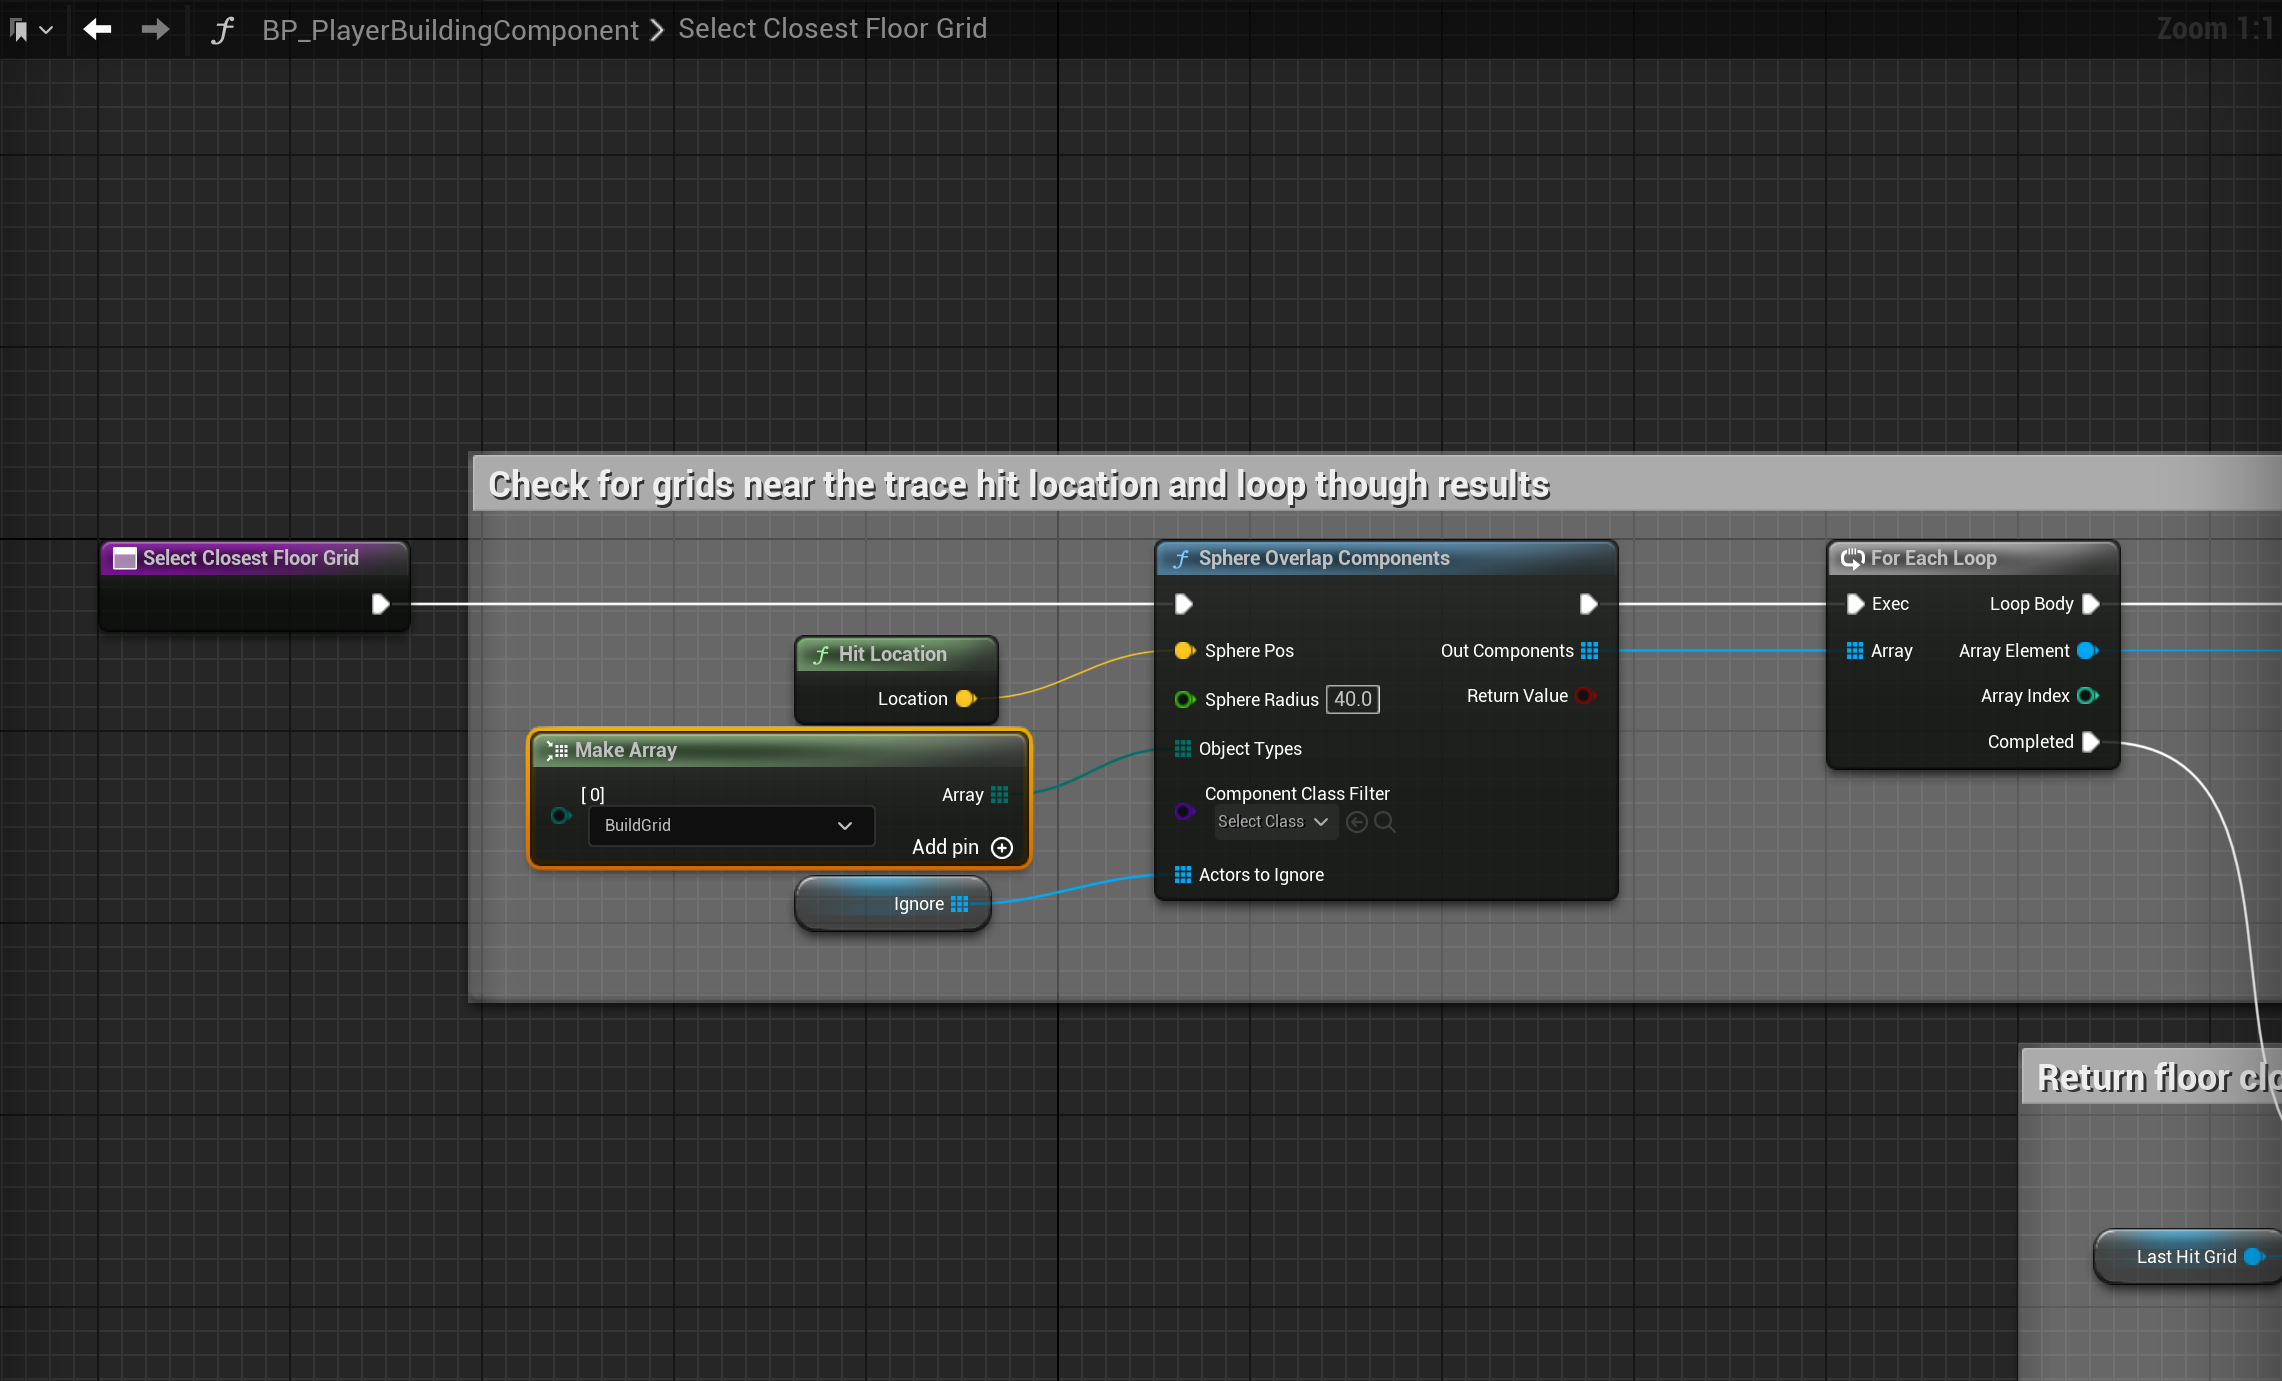Click the Array Element blue pin

[2087, 651]
